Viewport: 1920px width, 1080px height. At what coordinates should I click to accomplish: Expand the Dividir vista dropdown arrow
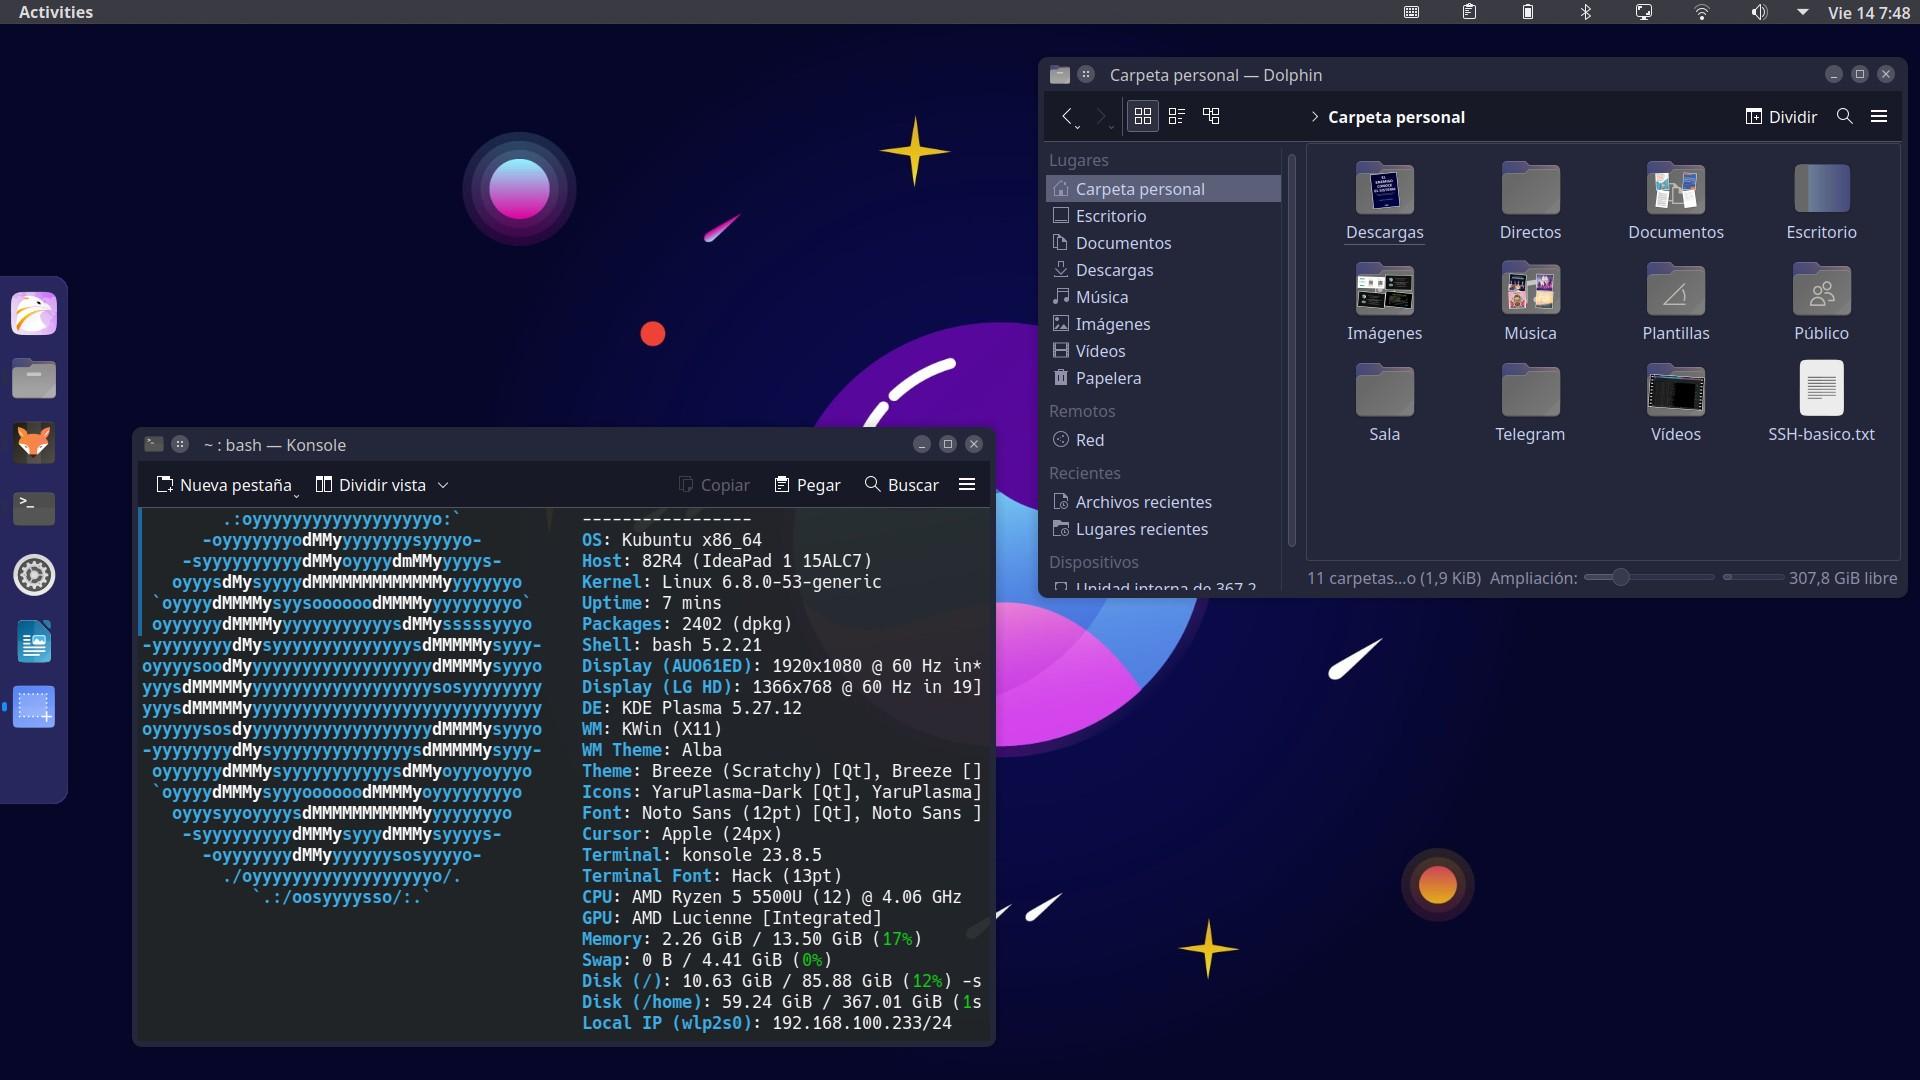443,485
